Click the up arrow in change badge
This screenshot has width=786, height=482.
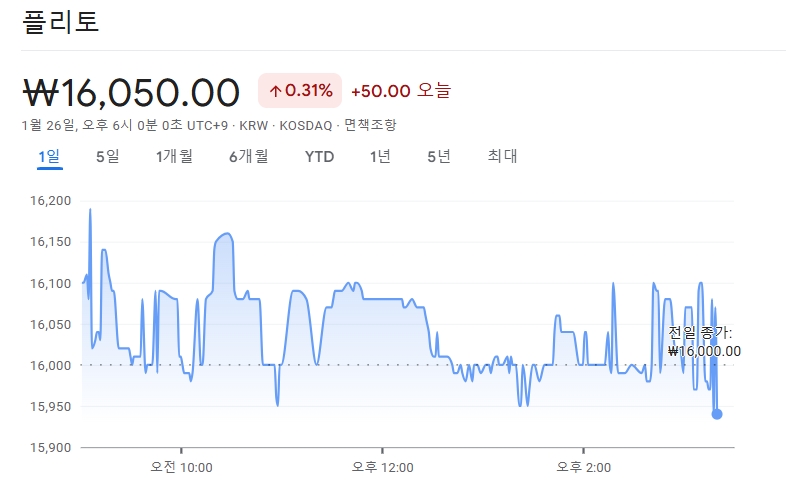pyautogui.click(x=275, y=91)
